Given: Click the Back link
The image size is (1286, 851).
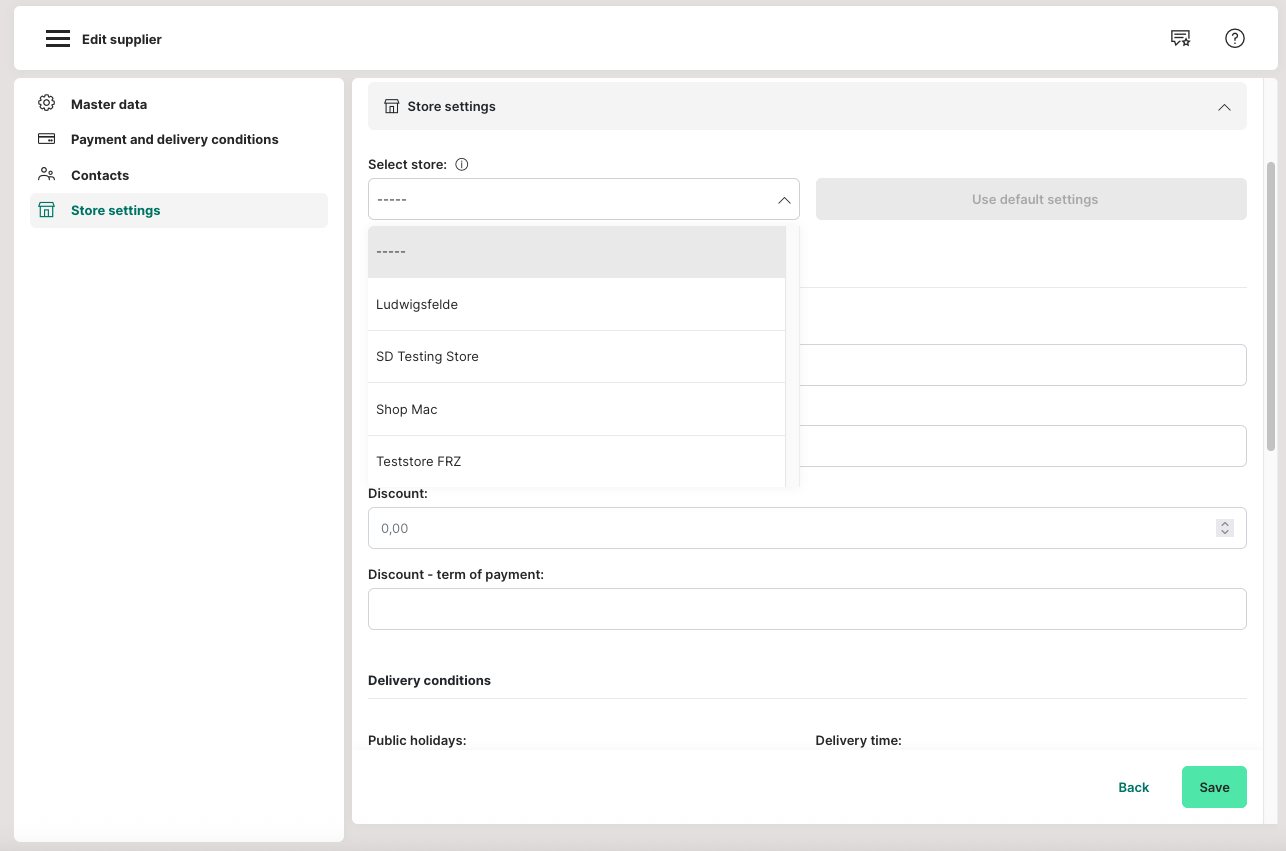Looking at the screenshot, I should click(1133, 787).
